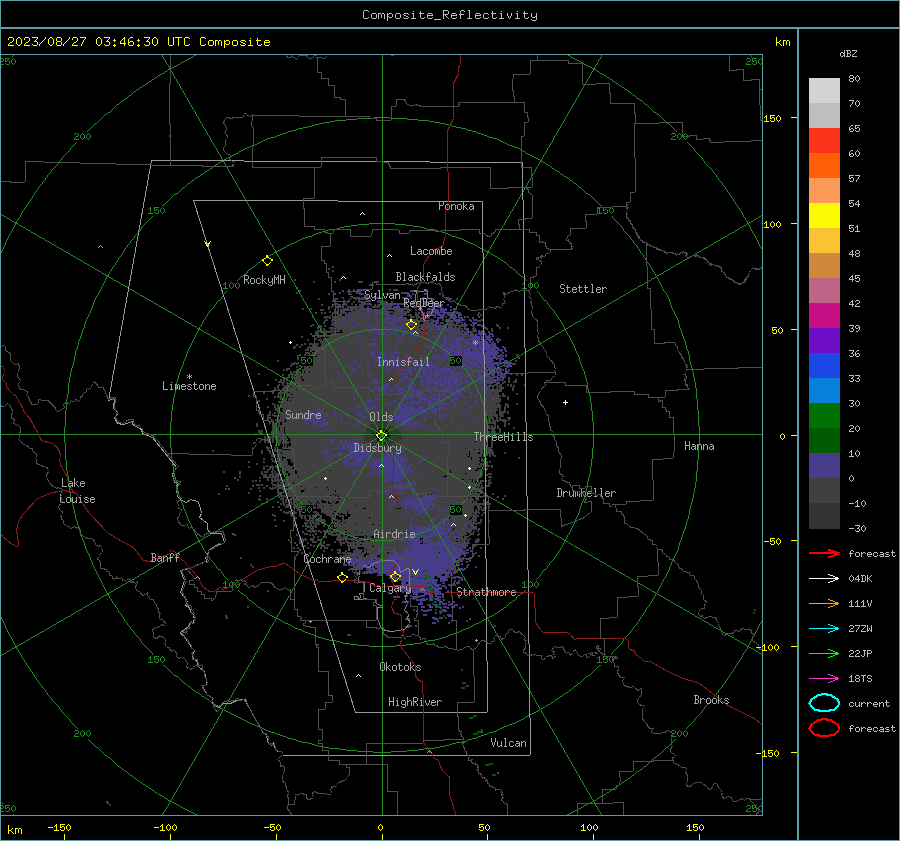The image size is (900, 841).
Task: Click the ThreeHills label
Action: point(503,437)
